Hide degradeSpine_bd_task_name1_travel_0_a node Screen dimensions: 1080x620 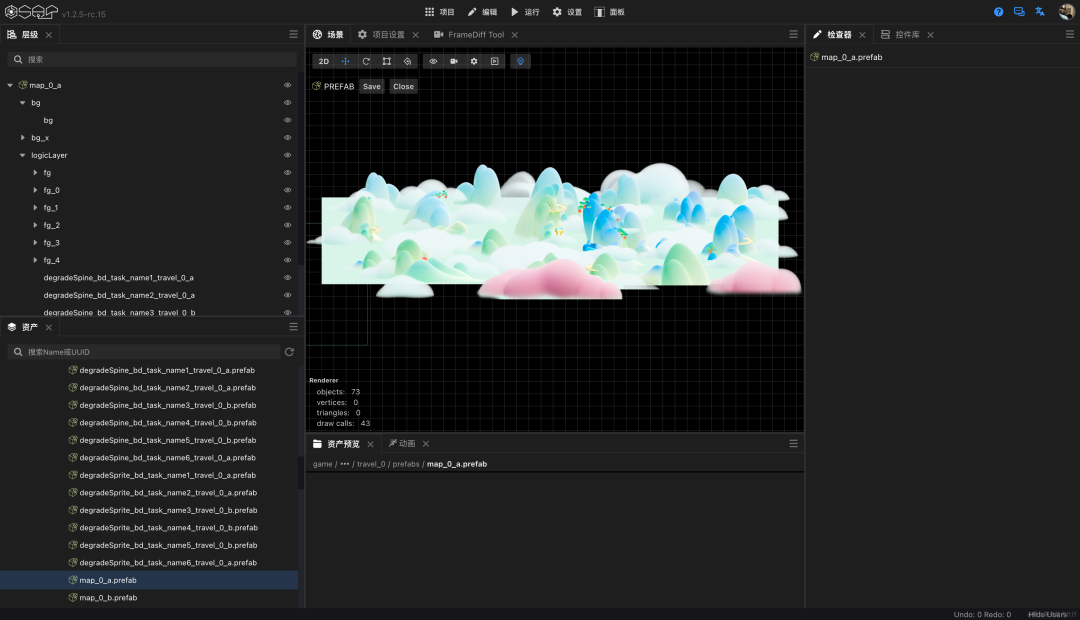(x=288, y=278)
